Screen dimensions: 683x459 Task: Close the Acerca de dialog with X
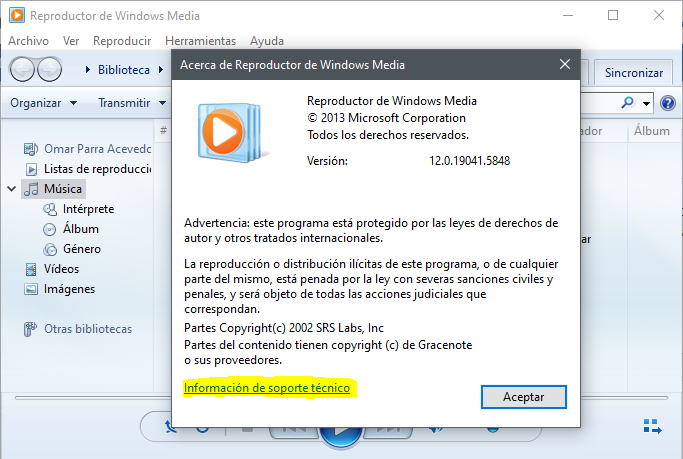point(565,64)
